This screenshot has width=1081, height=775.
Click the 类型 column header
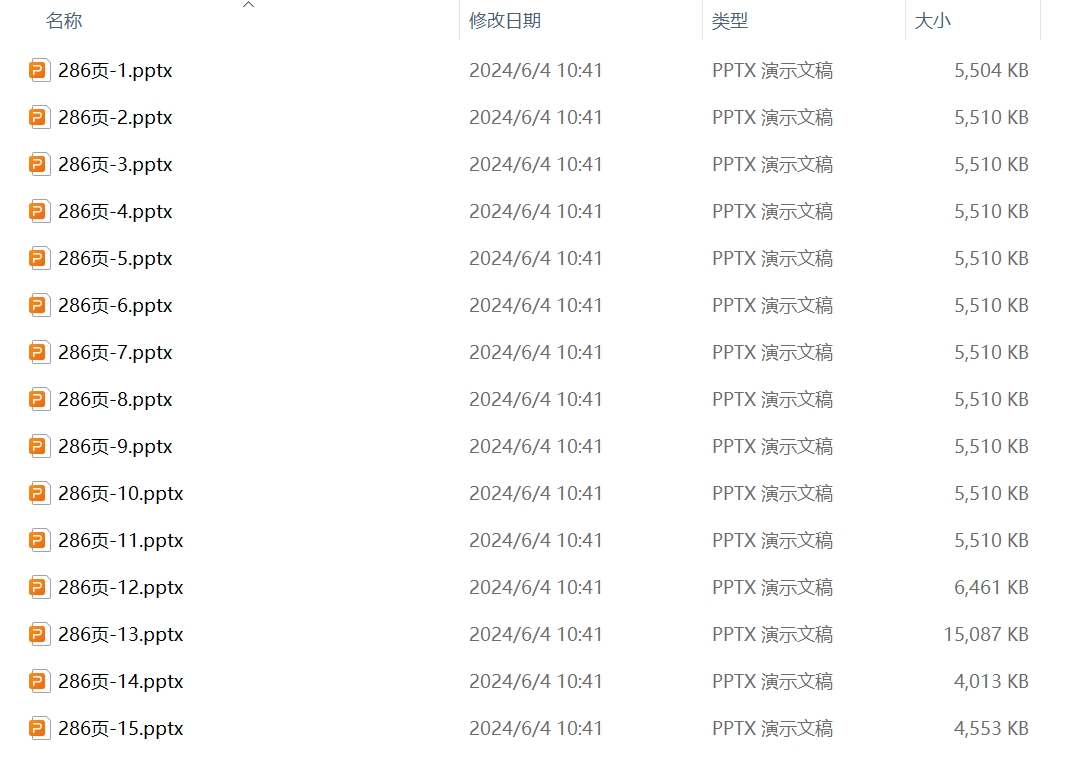tap(730, 21)
